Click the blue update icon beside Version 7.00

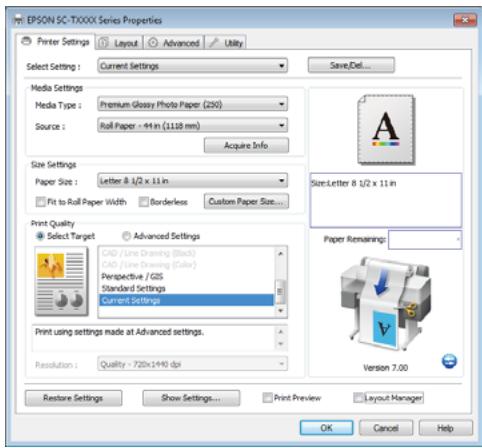click(x=449, y=361)
